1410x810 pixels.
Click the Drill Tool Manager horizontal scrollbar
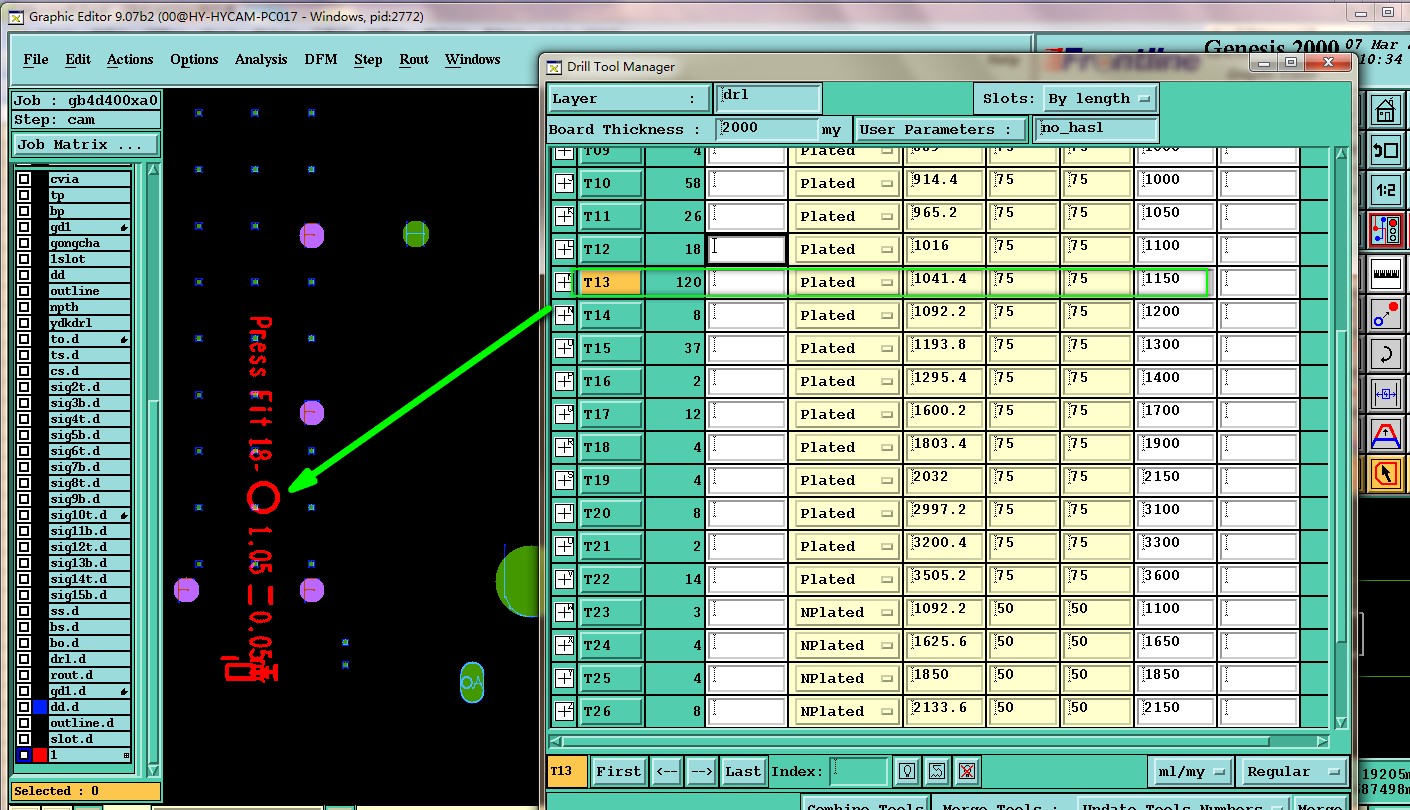pyautogui.click(x=940, y=741)
